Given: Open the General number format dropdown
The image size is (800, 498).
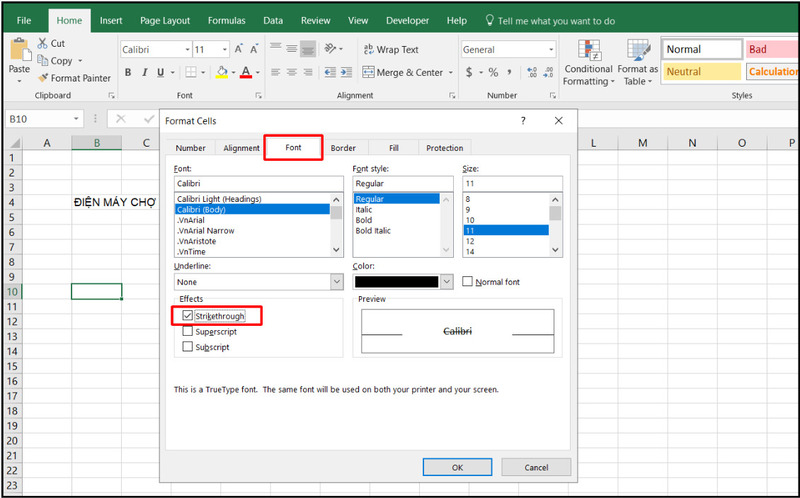Looking at the screenshot, I should (551, 49).
